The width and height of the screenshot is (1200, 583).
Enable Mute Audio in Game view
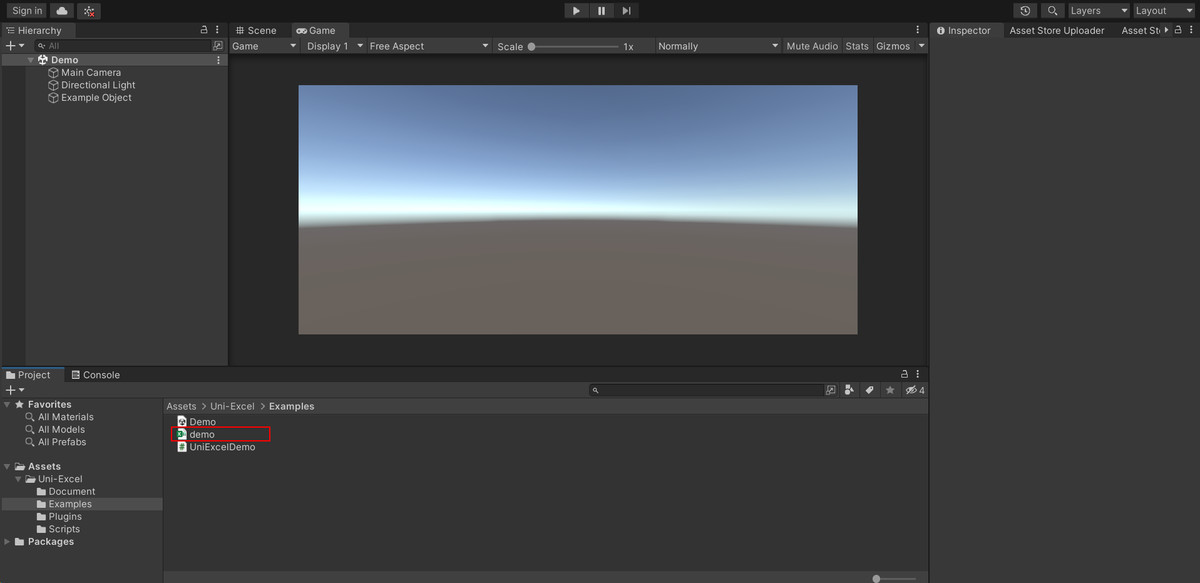pyautogui.click(x=811, y=45)
